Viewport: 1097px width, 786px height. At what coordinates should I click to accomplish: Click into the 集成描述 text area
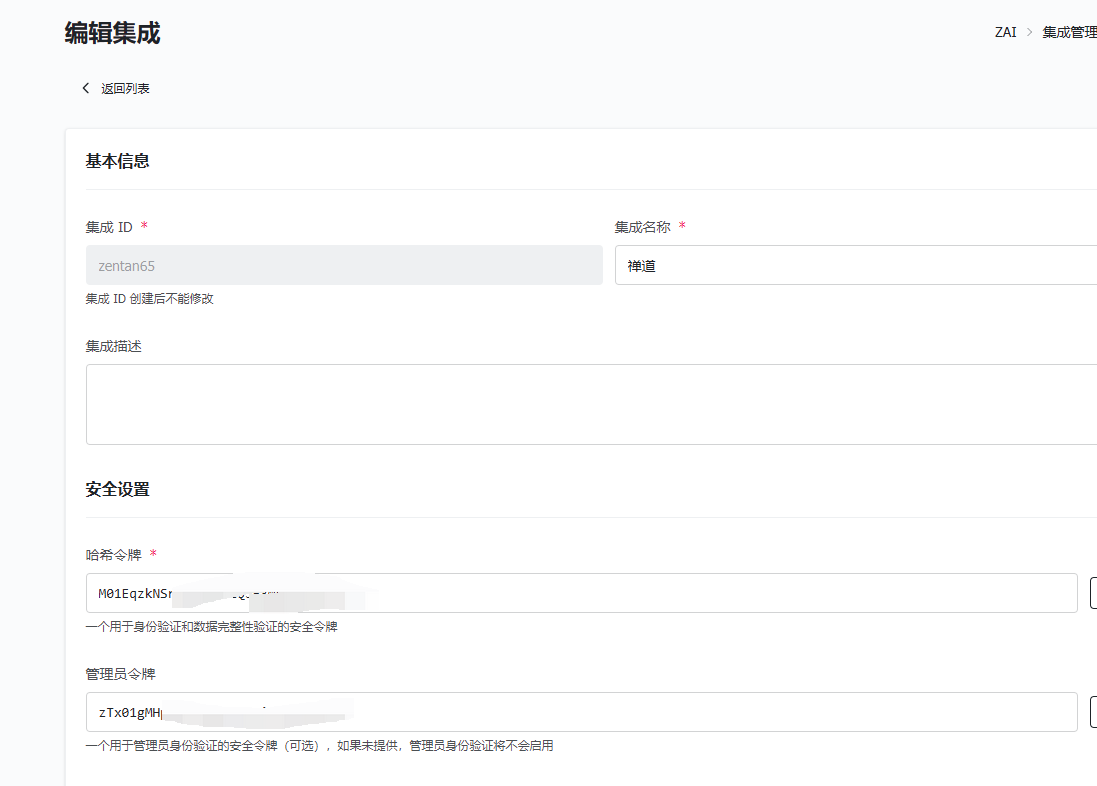591,405
